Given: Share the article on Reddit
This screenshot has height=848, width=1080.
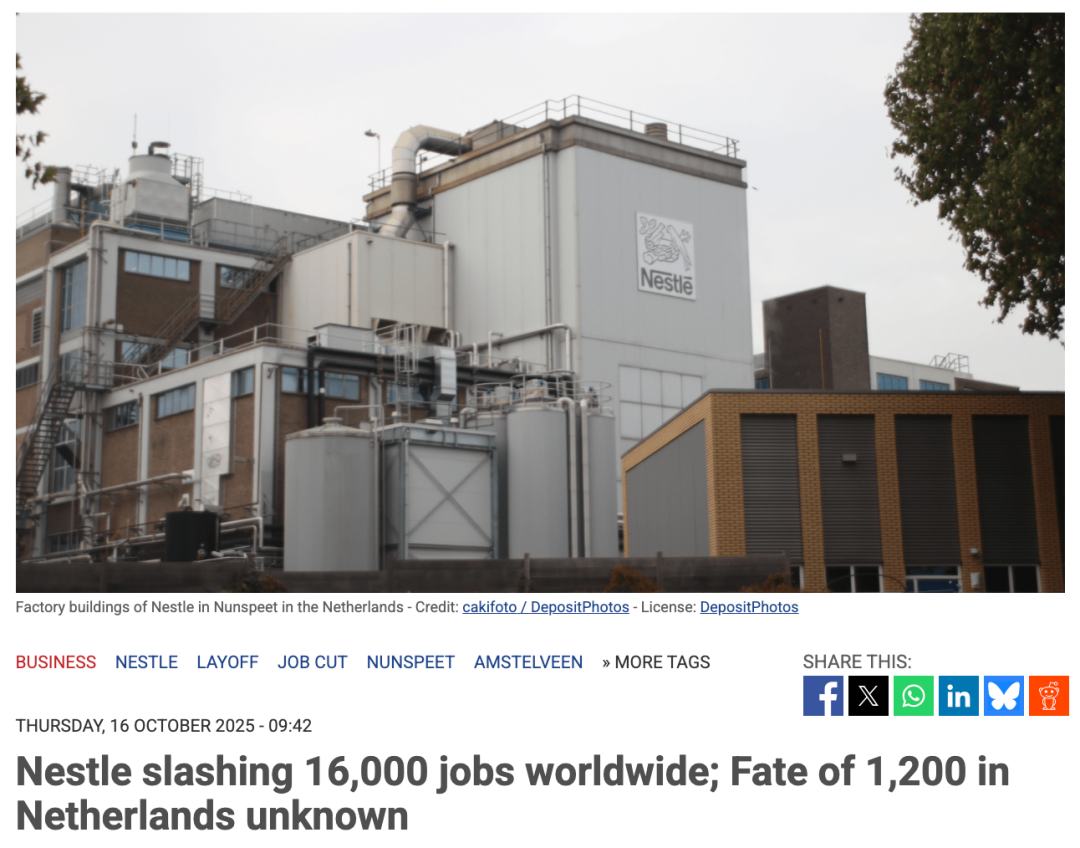Looking at the screenshot, I should click(x=1049, y=696).
